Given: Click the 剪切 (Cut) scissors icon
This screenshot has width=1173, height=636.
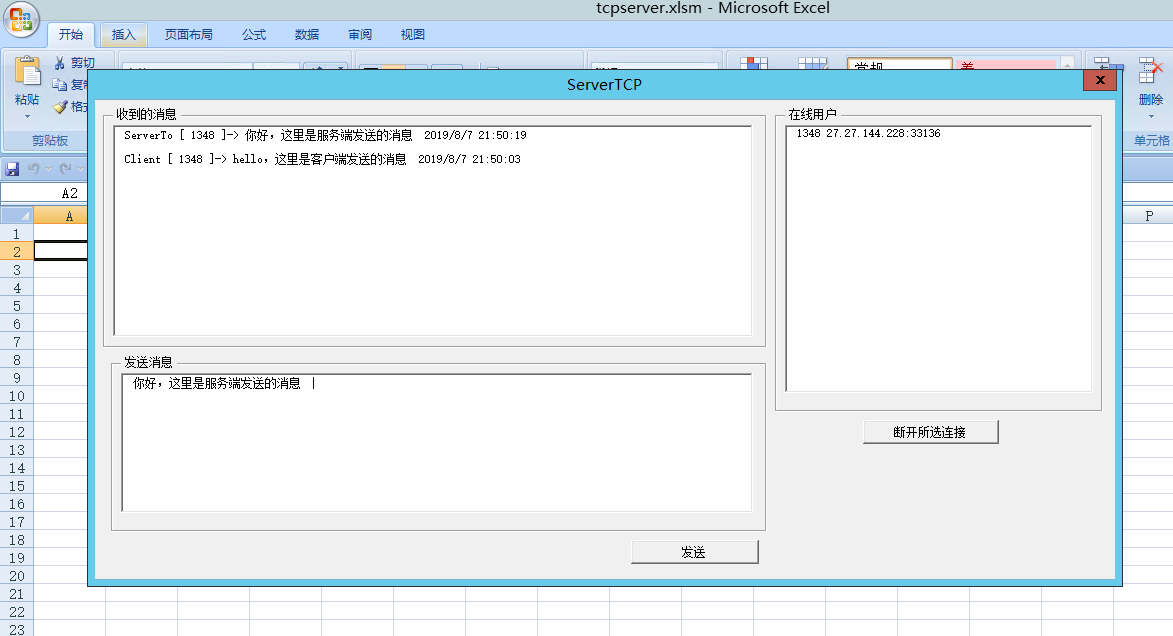Looking at the screenshot, I should [60, 61].
